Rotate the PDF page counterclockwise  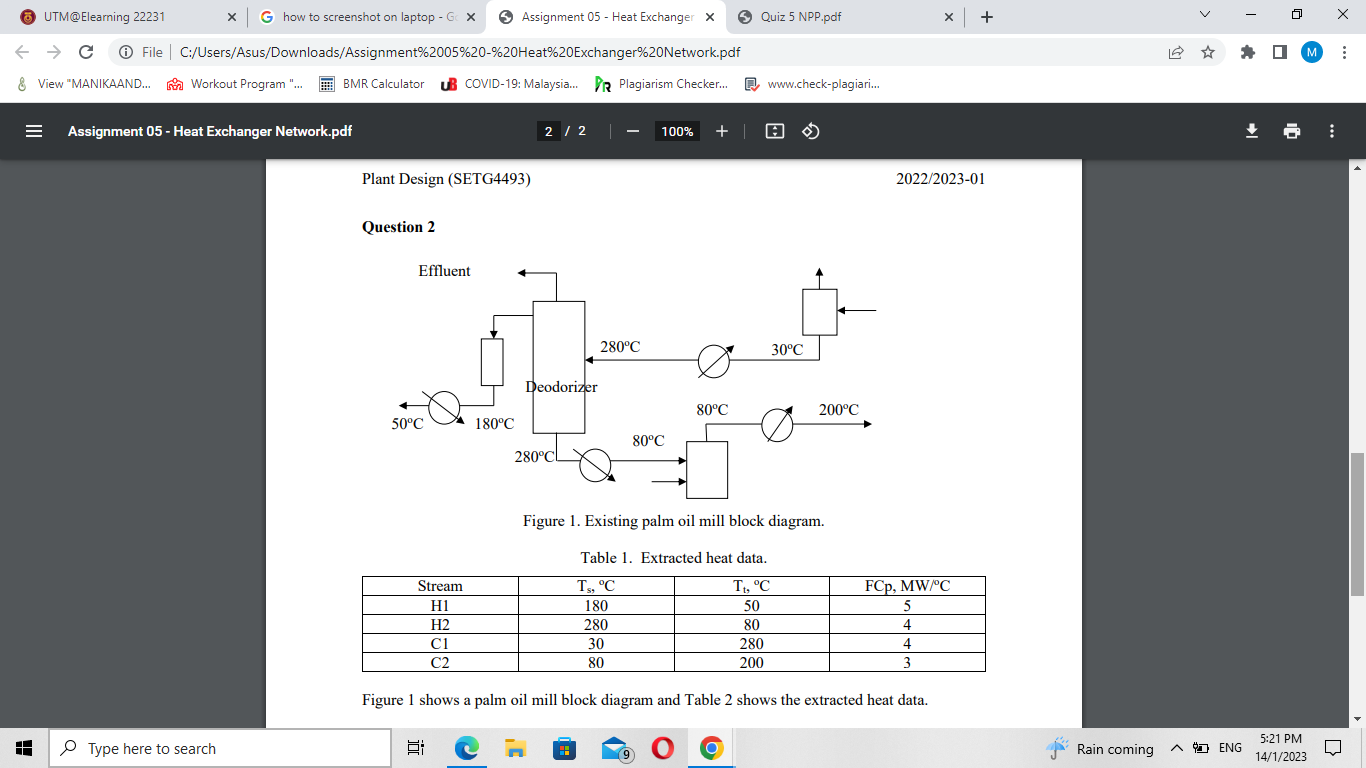click(810, 131)
